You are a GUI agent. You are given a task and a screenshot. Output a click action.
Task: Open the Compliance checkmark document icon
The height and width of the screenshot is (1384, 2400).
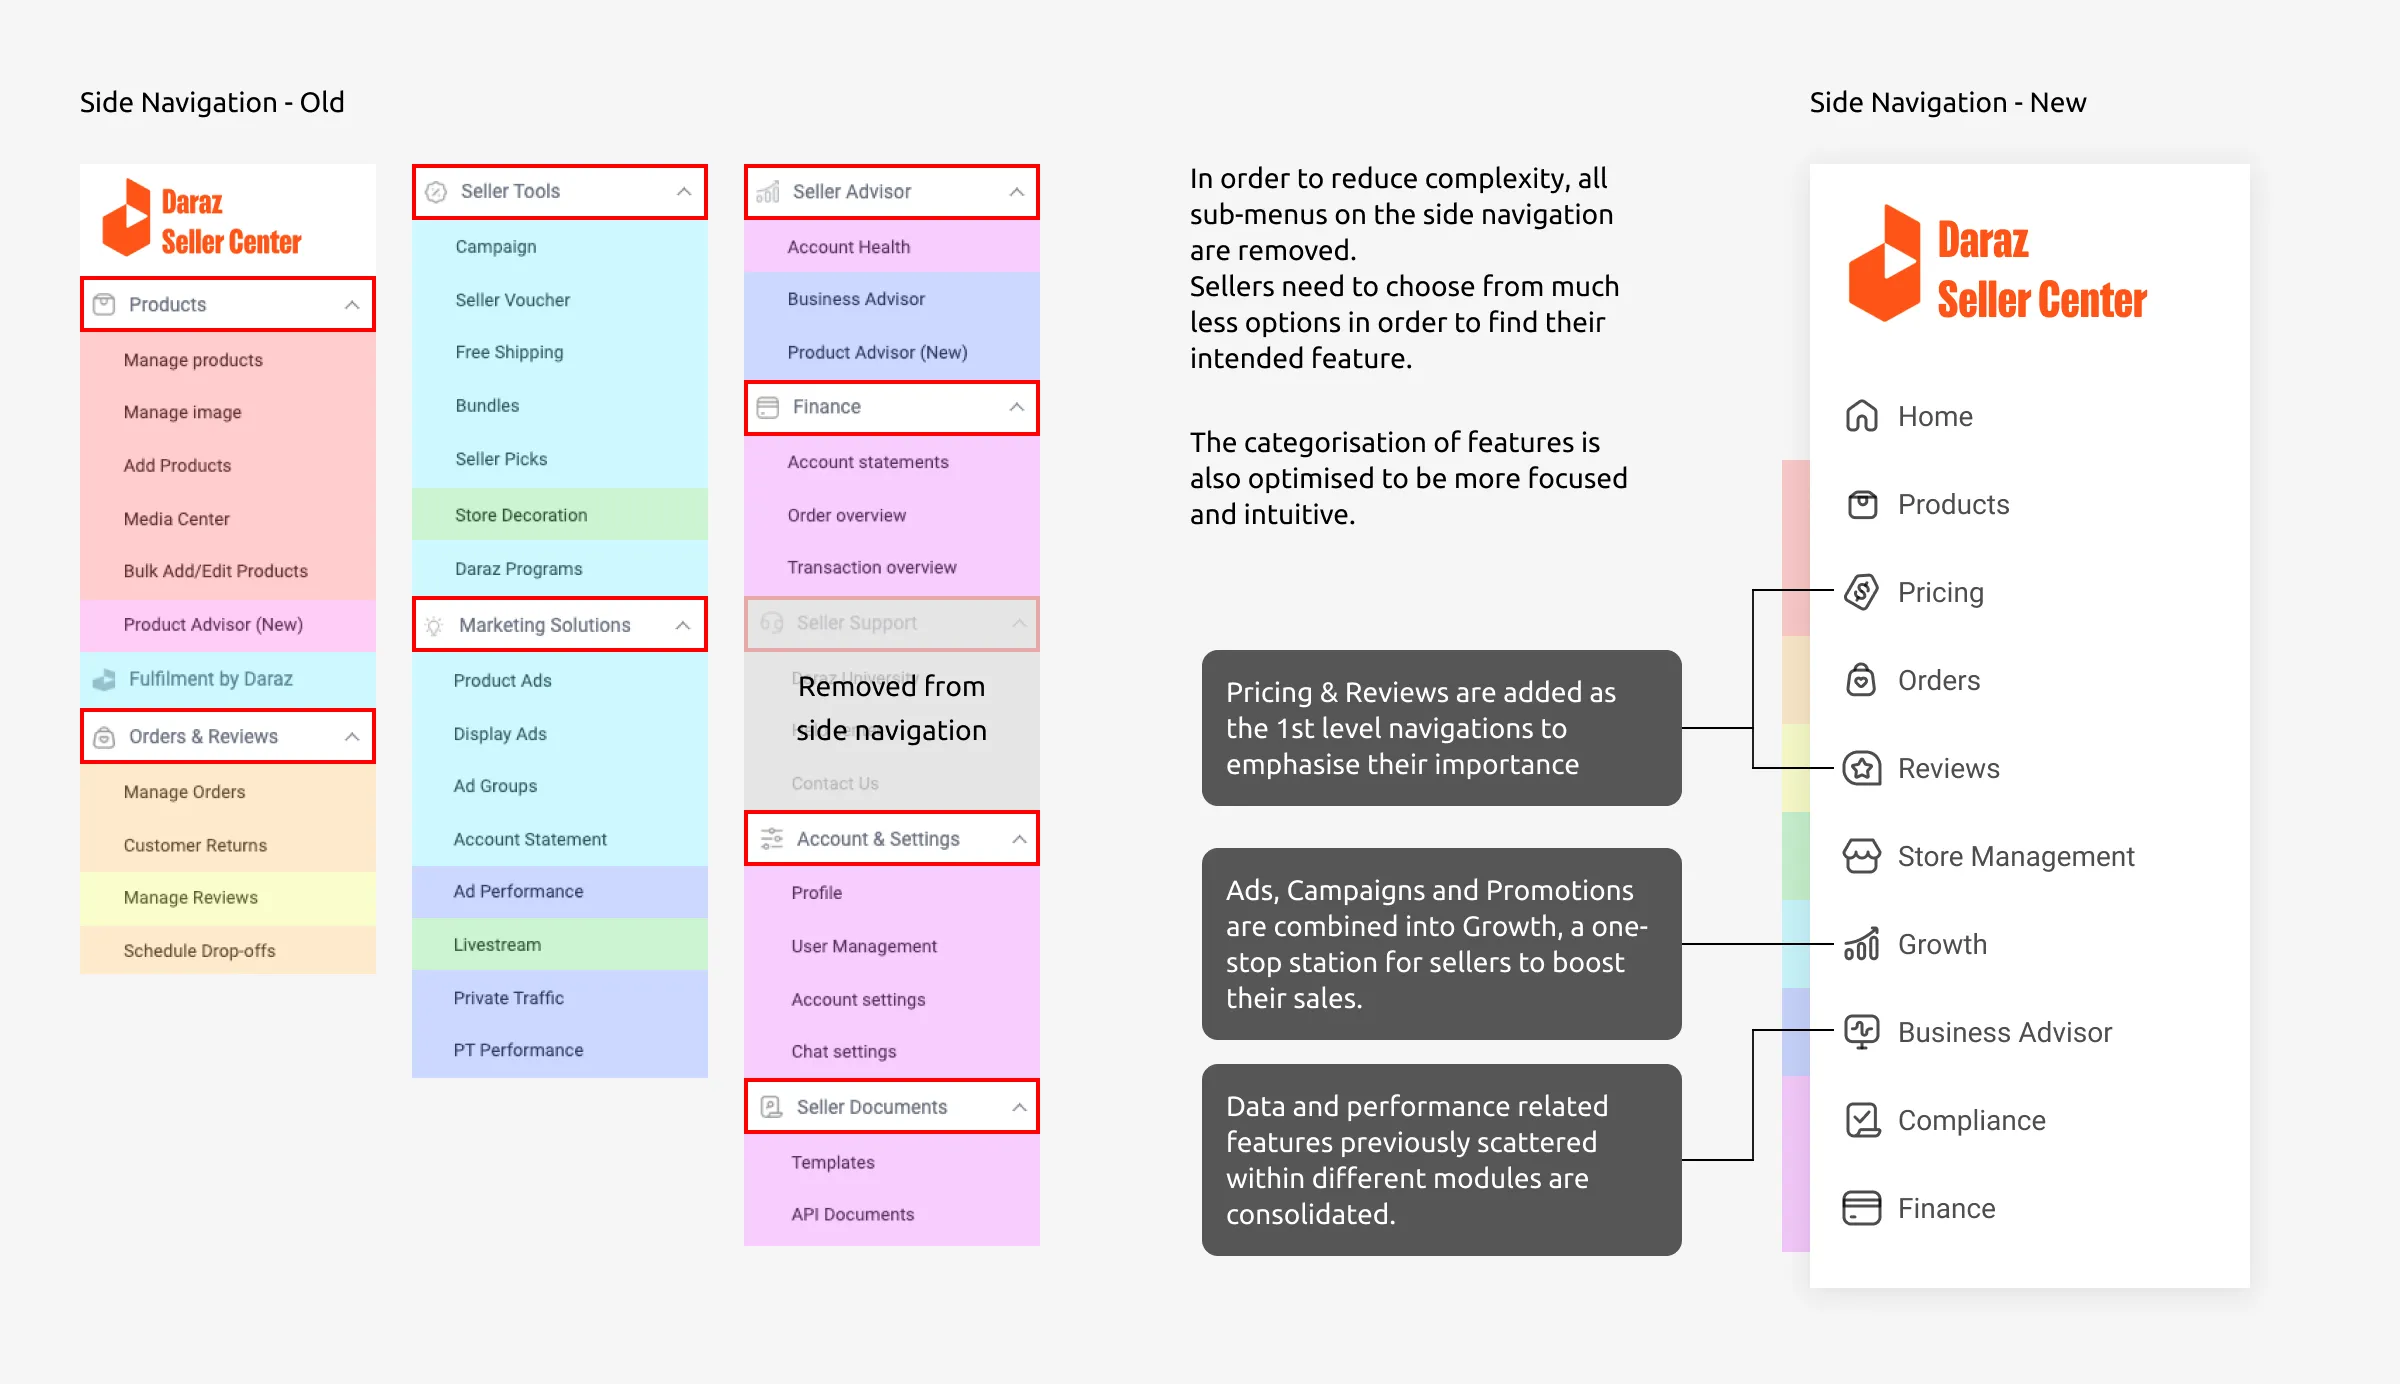1861,1120
